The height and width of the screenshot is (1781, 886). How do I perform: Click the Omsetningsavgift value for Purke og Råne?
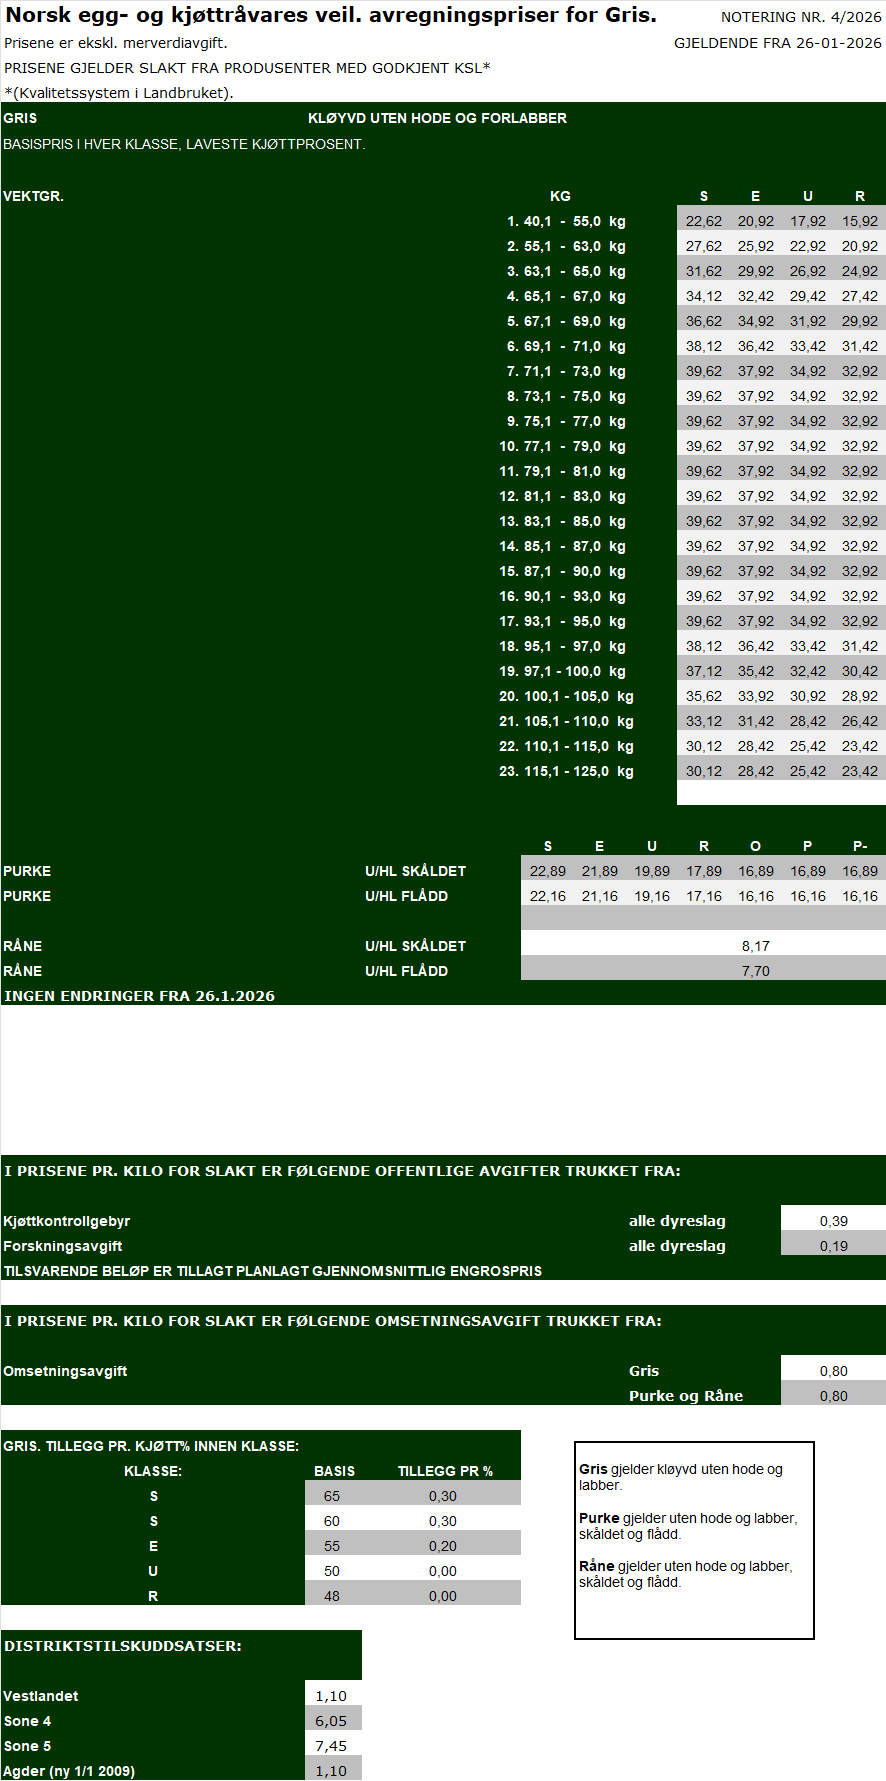(833, 1396)
